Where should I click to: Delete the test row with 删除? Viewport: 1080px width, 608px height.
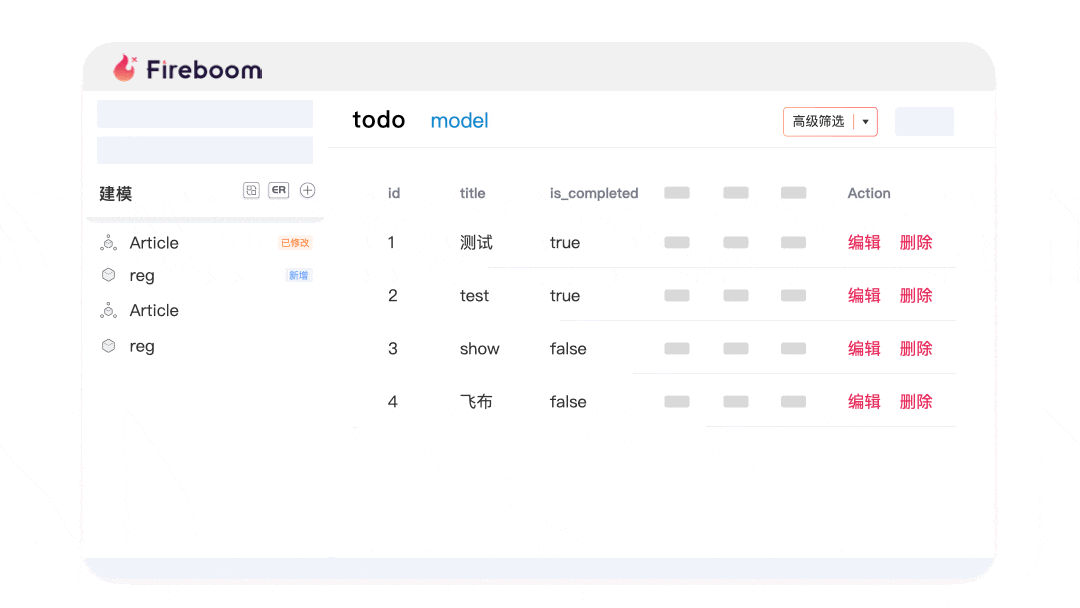[916, 295]
